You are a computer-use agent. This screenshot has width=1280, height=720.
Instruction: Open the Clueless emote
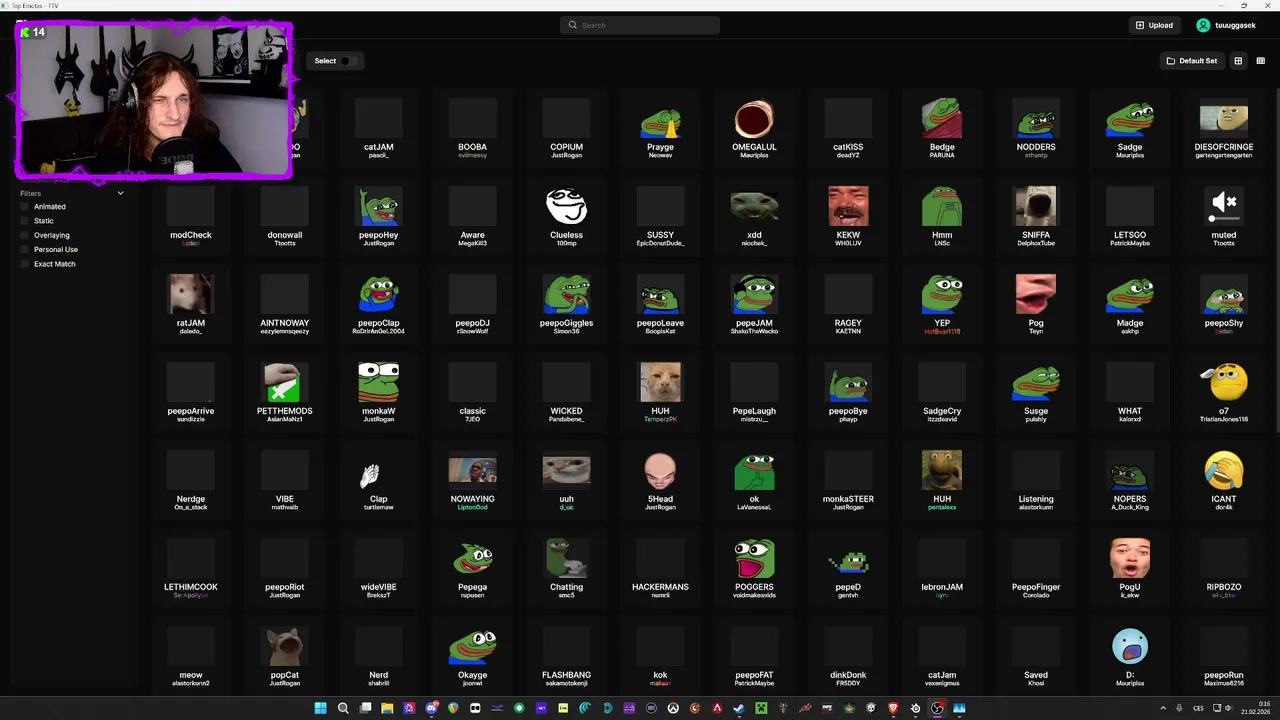[566, 215]
